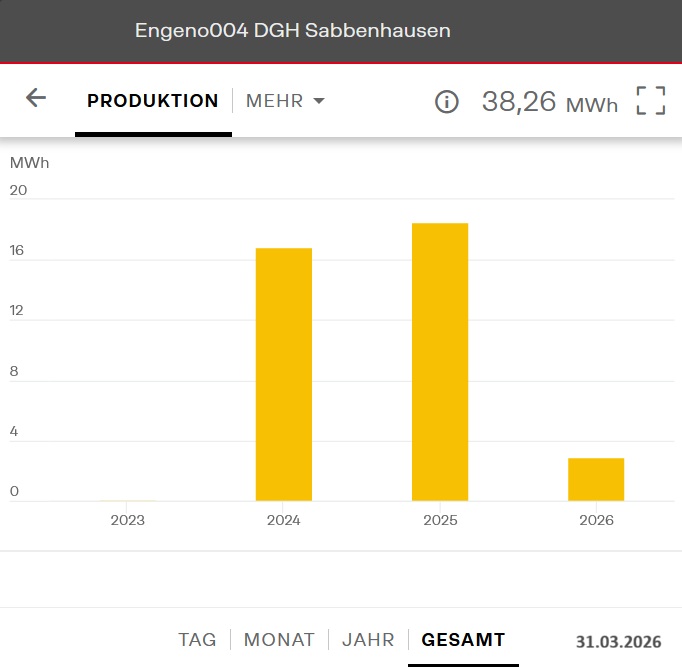Click the MWh axis unit label
This screenshot has width=682, height=667.
pos(29,162)
